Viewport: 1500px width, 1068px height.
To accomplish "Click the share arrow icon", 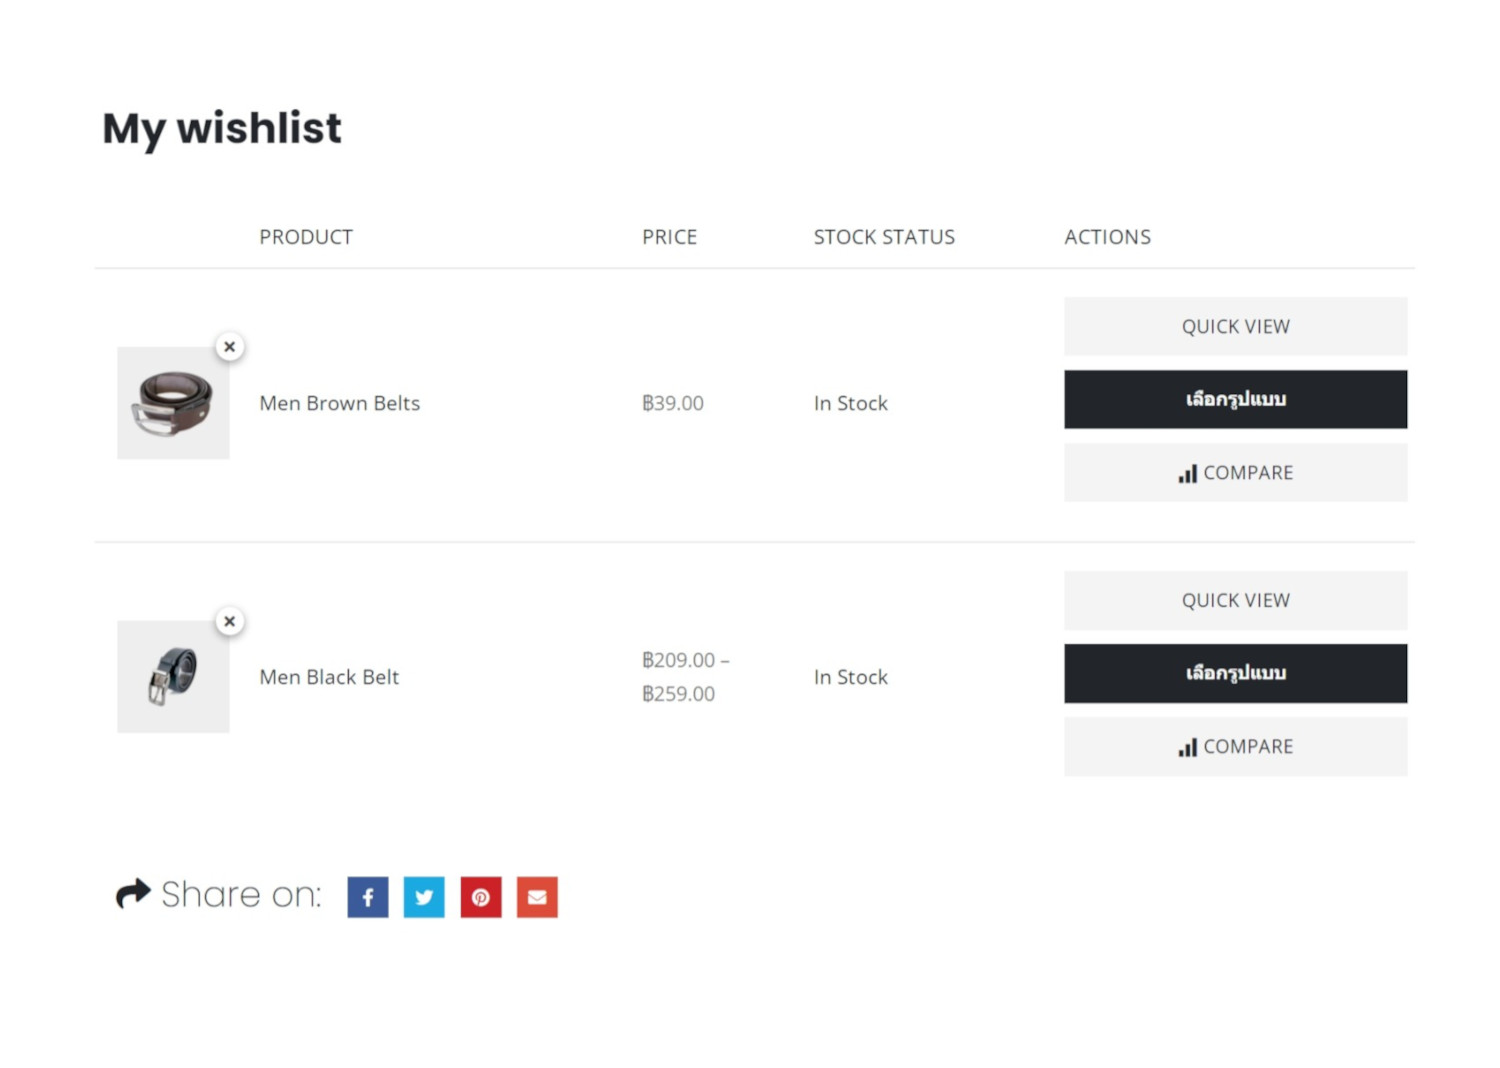I will pyautogui.click(x=133, y=893).
